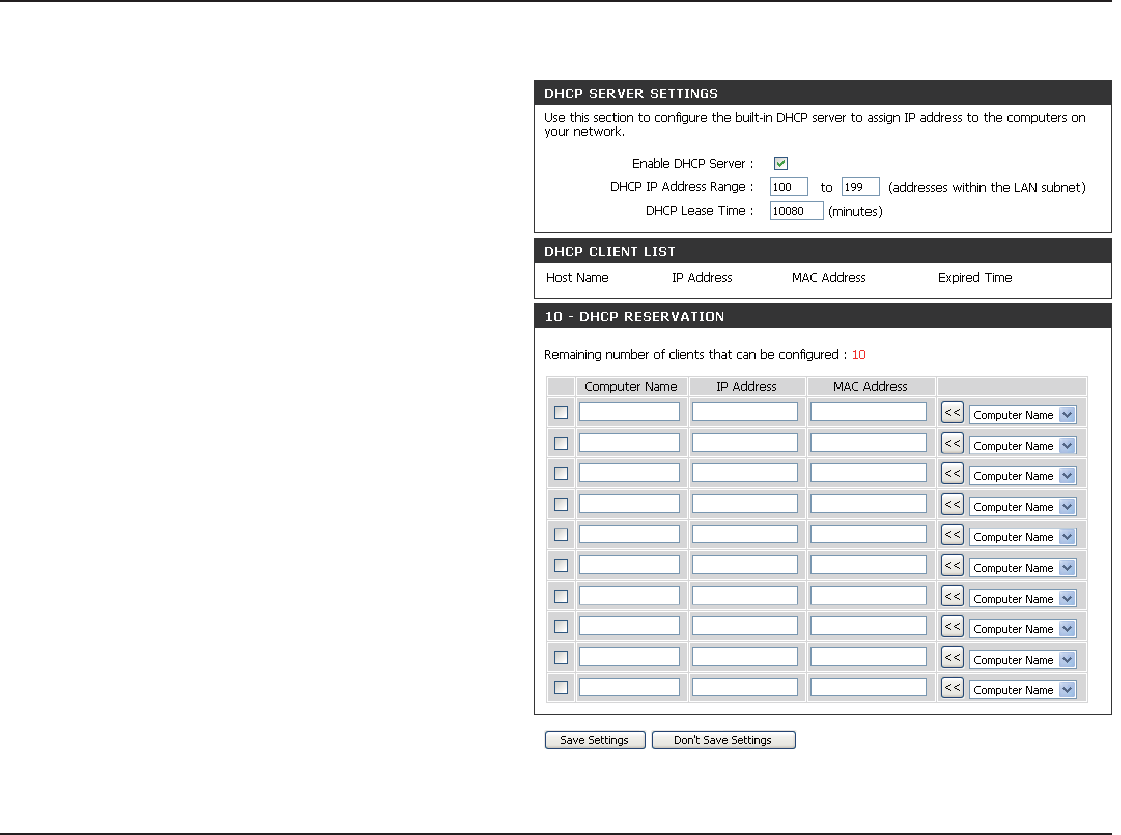Screen dimensions: 1121x835
Task: Click the << copy button in the fifth reservation row
Action: 952,535
